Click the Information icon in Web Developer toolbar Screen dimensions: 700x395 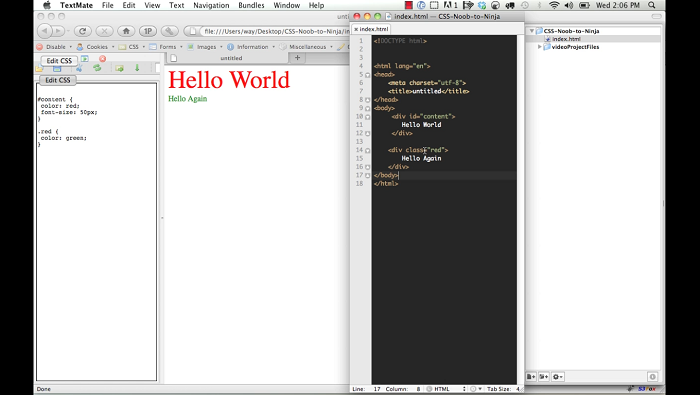click(230, 47)
